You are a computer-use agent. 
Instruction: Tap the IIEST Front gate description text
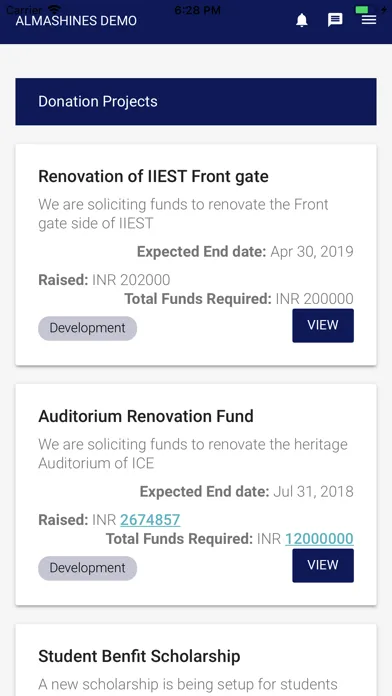click(183, 214)
